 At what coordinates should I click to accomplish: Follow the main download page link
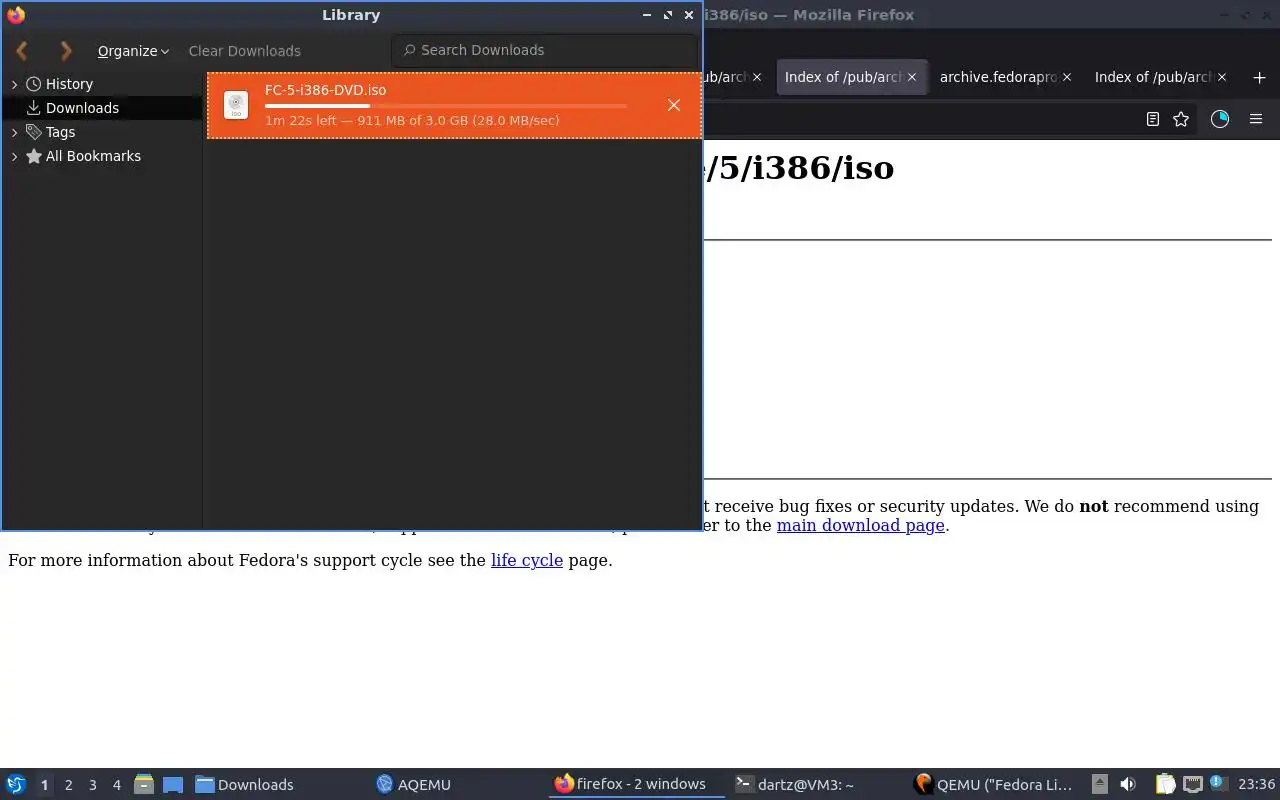[861, 525]
